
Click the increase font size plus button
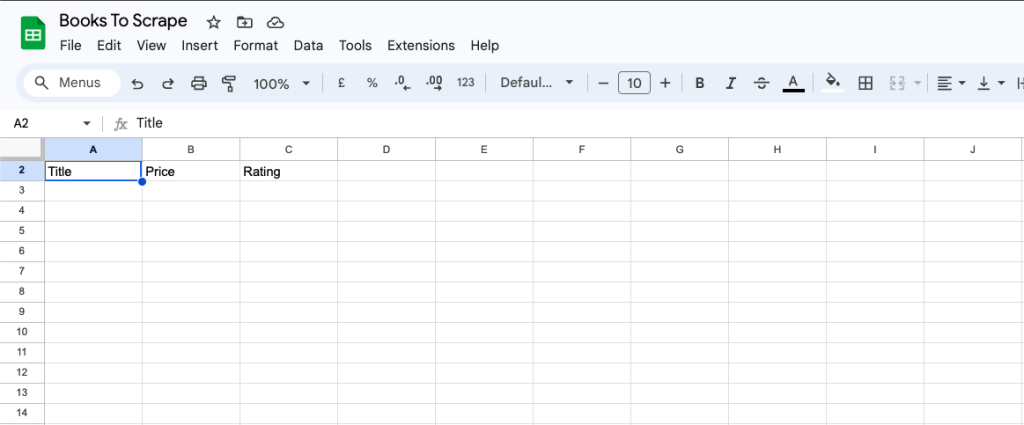(x=665, y=83)
